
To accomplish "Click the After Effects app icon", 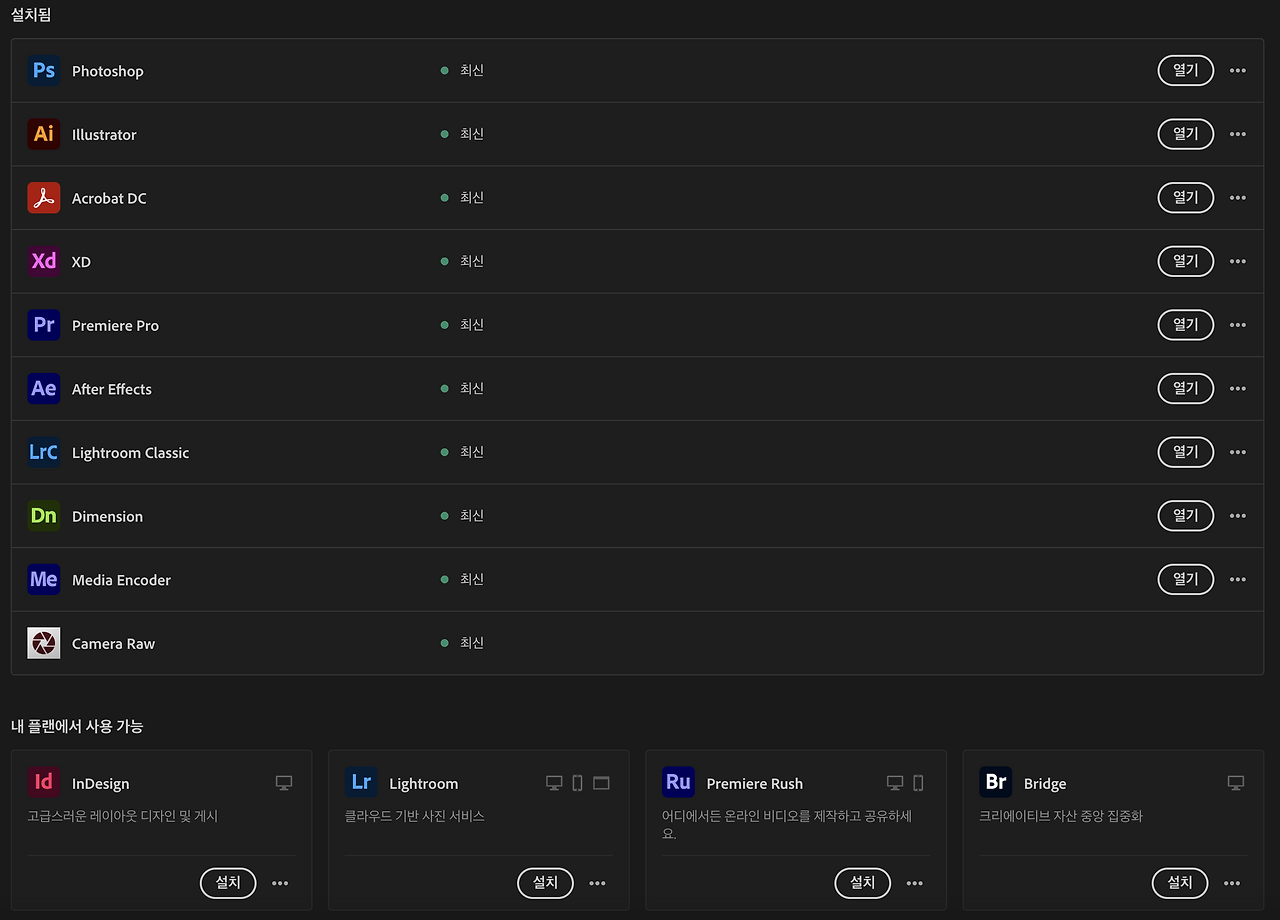I will [x=44, y=389].
